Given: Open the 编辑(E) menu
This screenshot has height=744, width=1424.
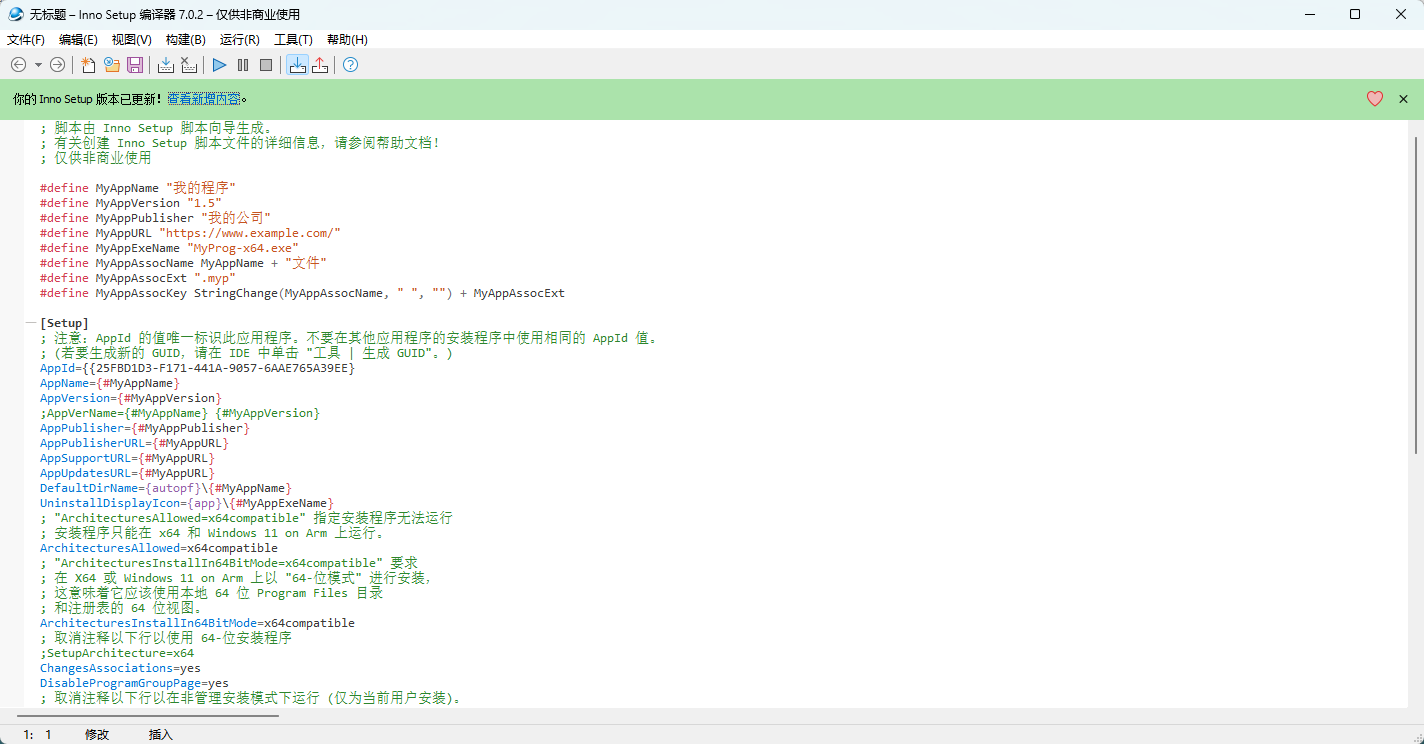Looking at the screenshot, I should point(78,40).
